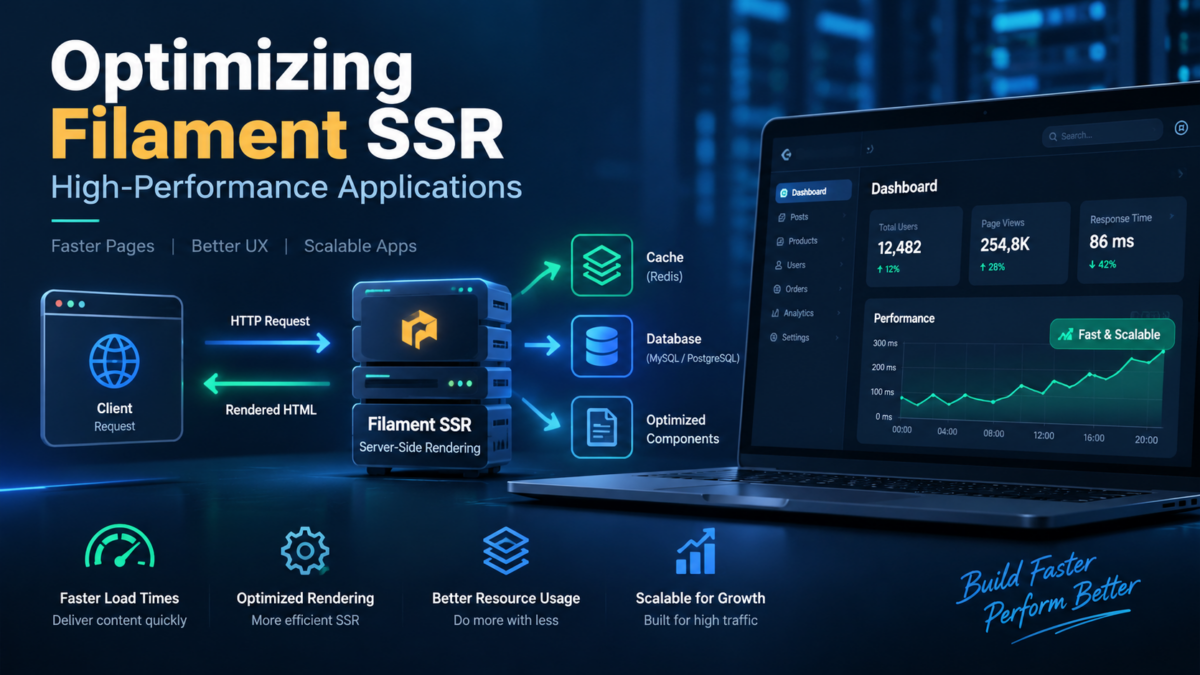Click the Analytics chart icon in sidebar

pyautogui.click(x=776, y=313)
